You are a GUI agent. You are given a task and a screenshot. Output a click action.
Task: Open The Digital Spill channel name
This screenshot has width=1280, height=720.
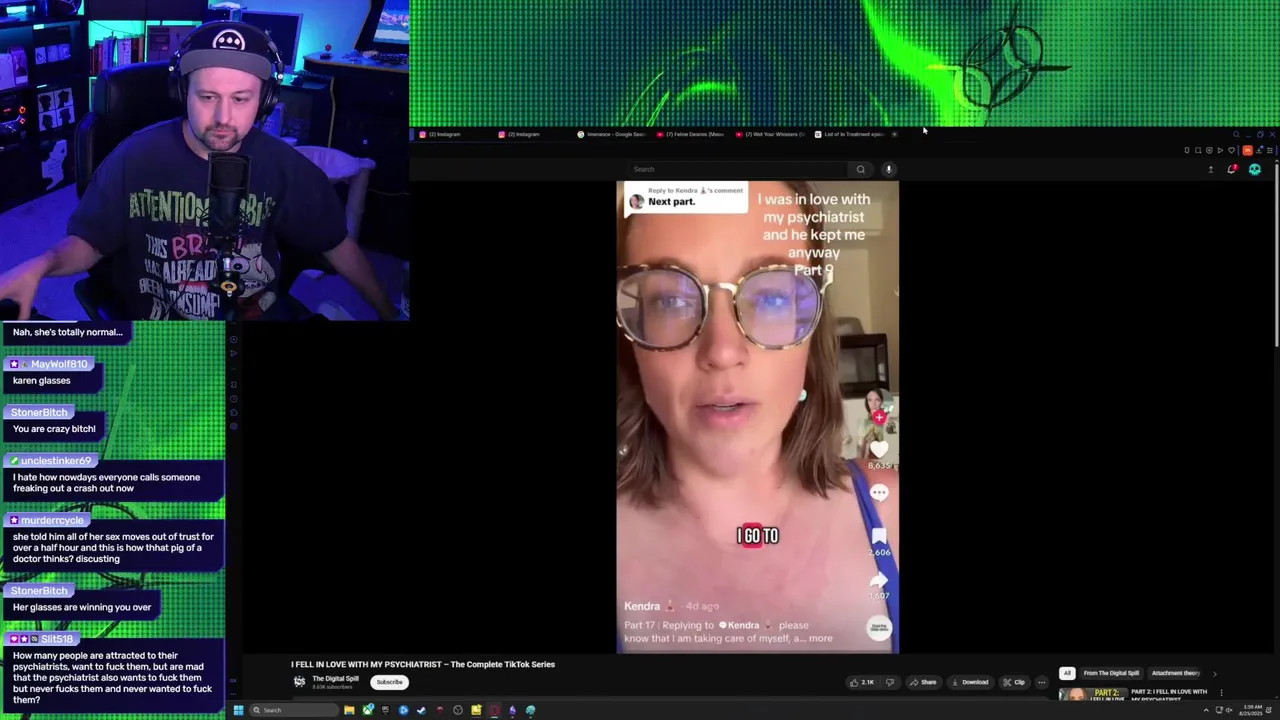pyautogui.click(x=335, y=678)
